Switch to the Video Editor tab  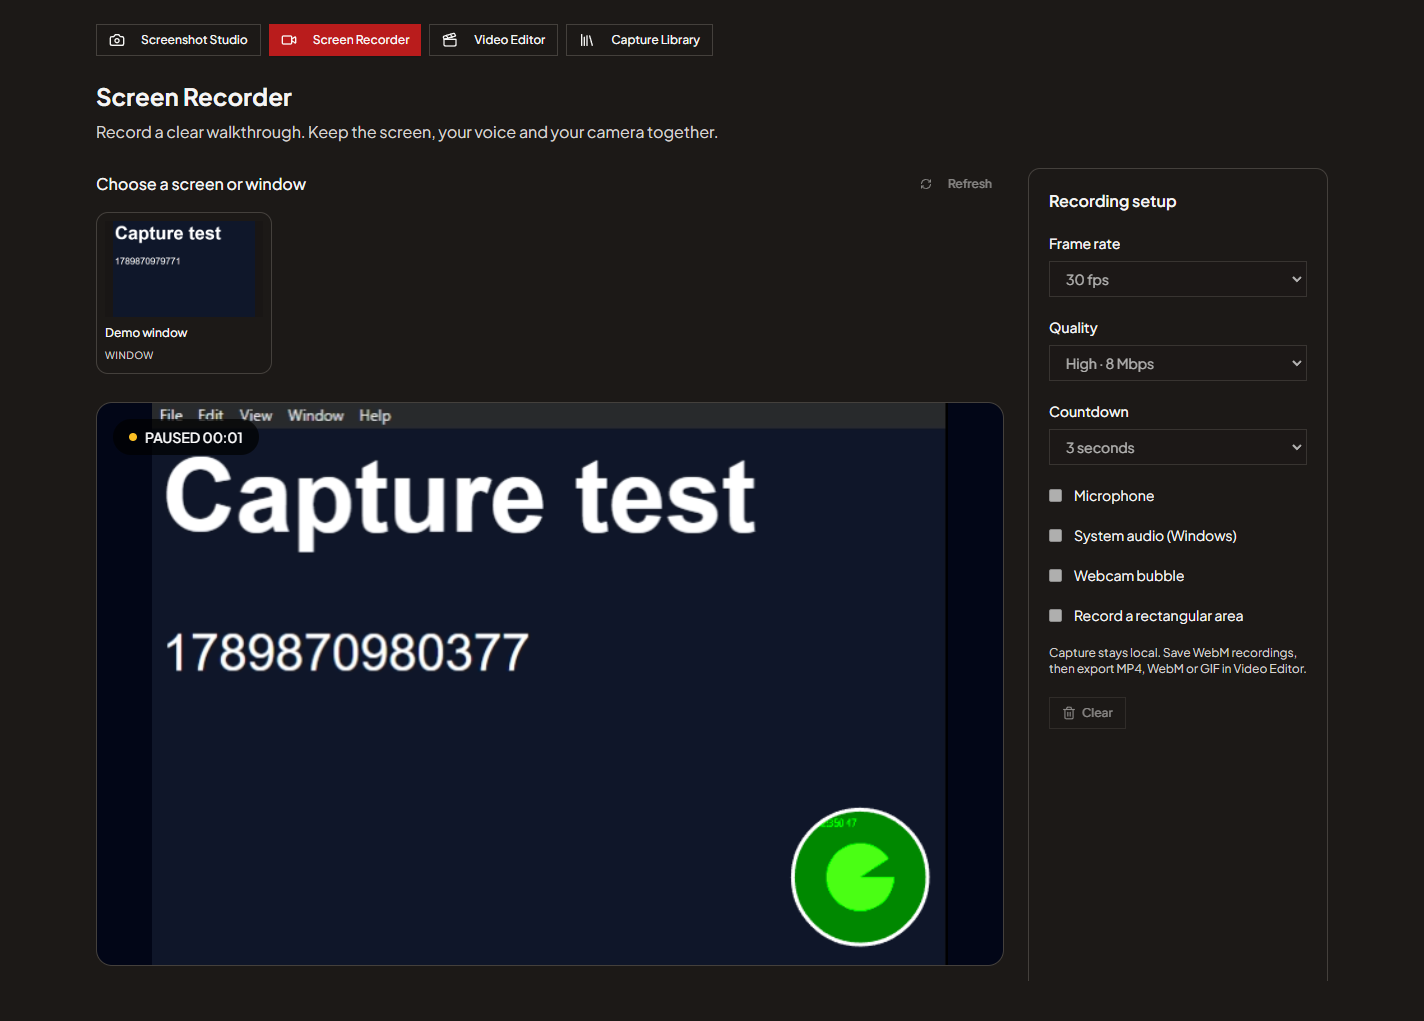click(493, 40)
